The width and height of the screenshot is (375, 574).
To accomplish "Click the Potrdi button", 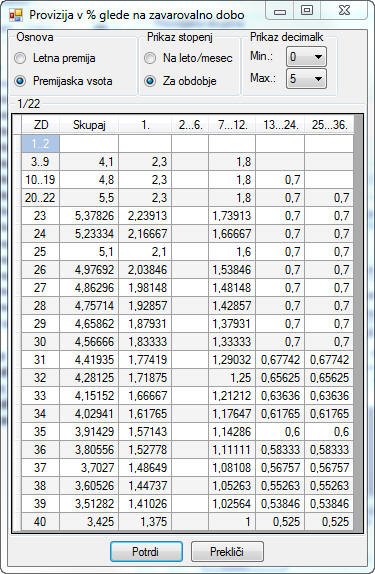I will coord(146,551).
